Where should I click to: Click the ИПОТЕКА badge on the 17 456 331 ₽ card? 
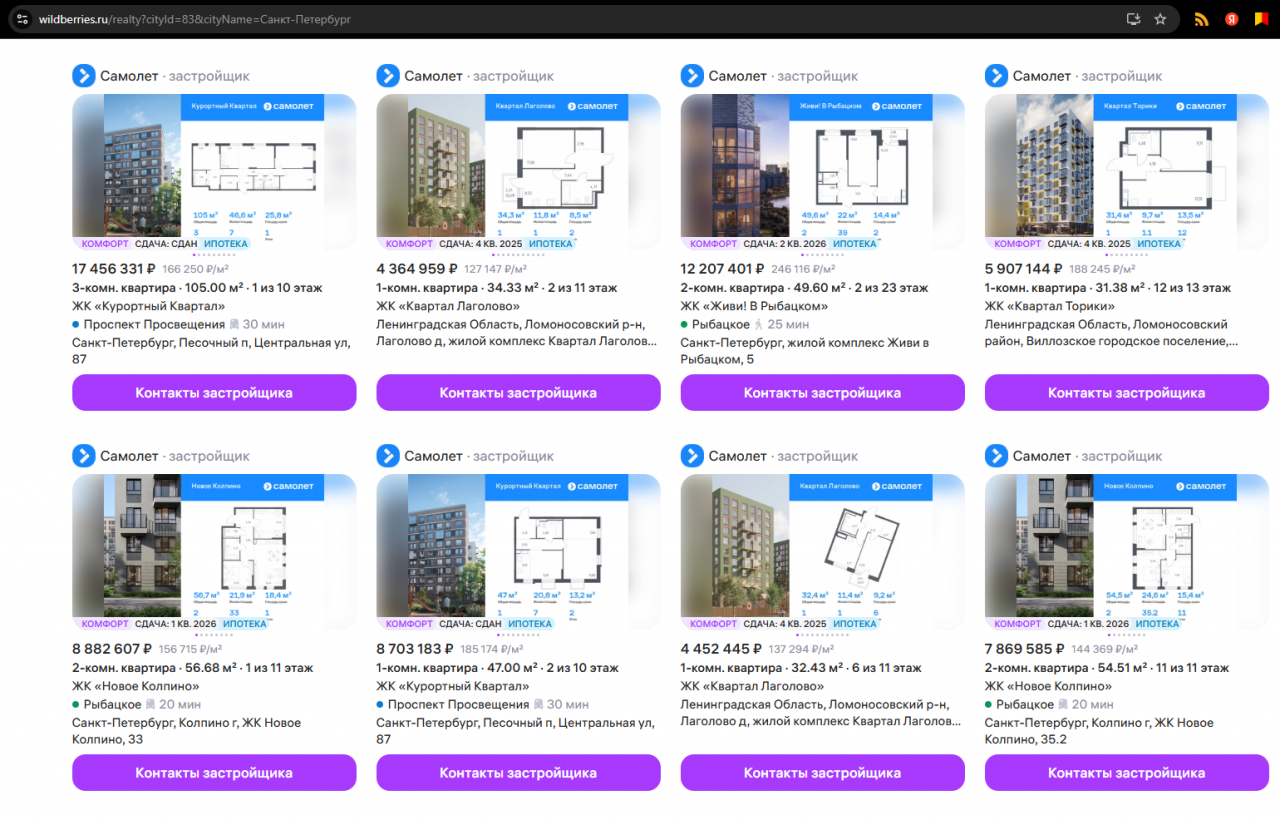point(227,244)
